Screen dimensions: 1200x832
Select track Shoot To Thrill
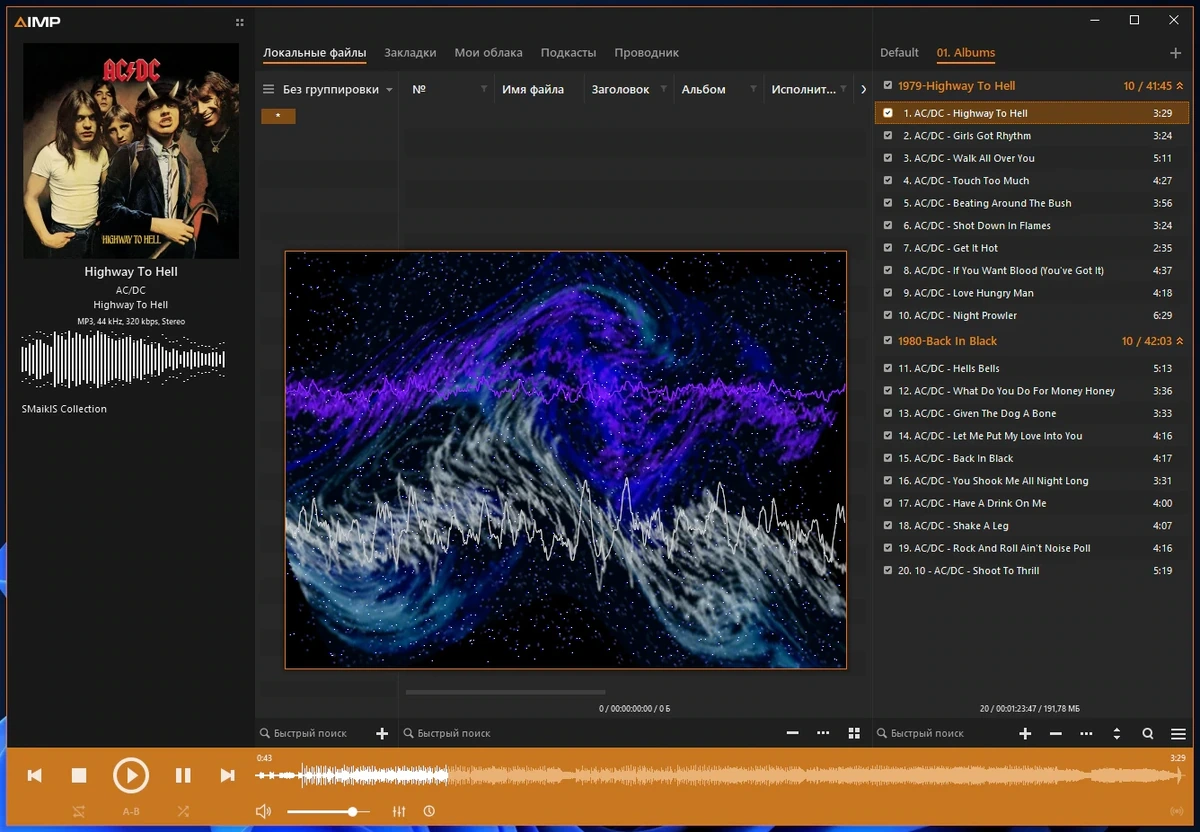[x=1032, y=571]
